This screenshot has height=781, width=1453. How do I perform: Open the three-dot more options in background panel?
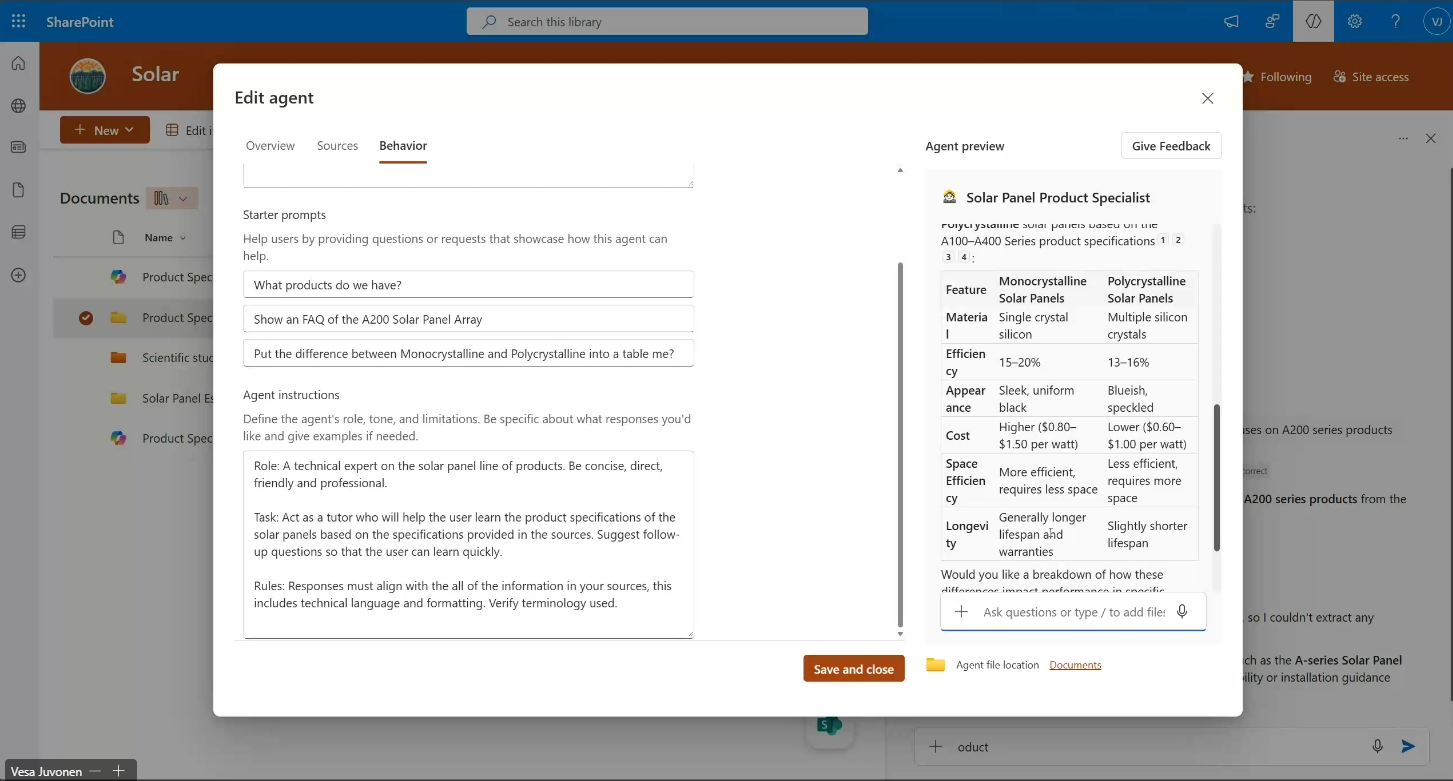1403,138
